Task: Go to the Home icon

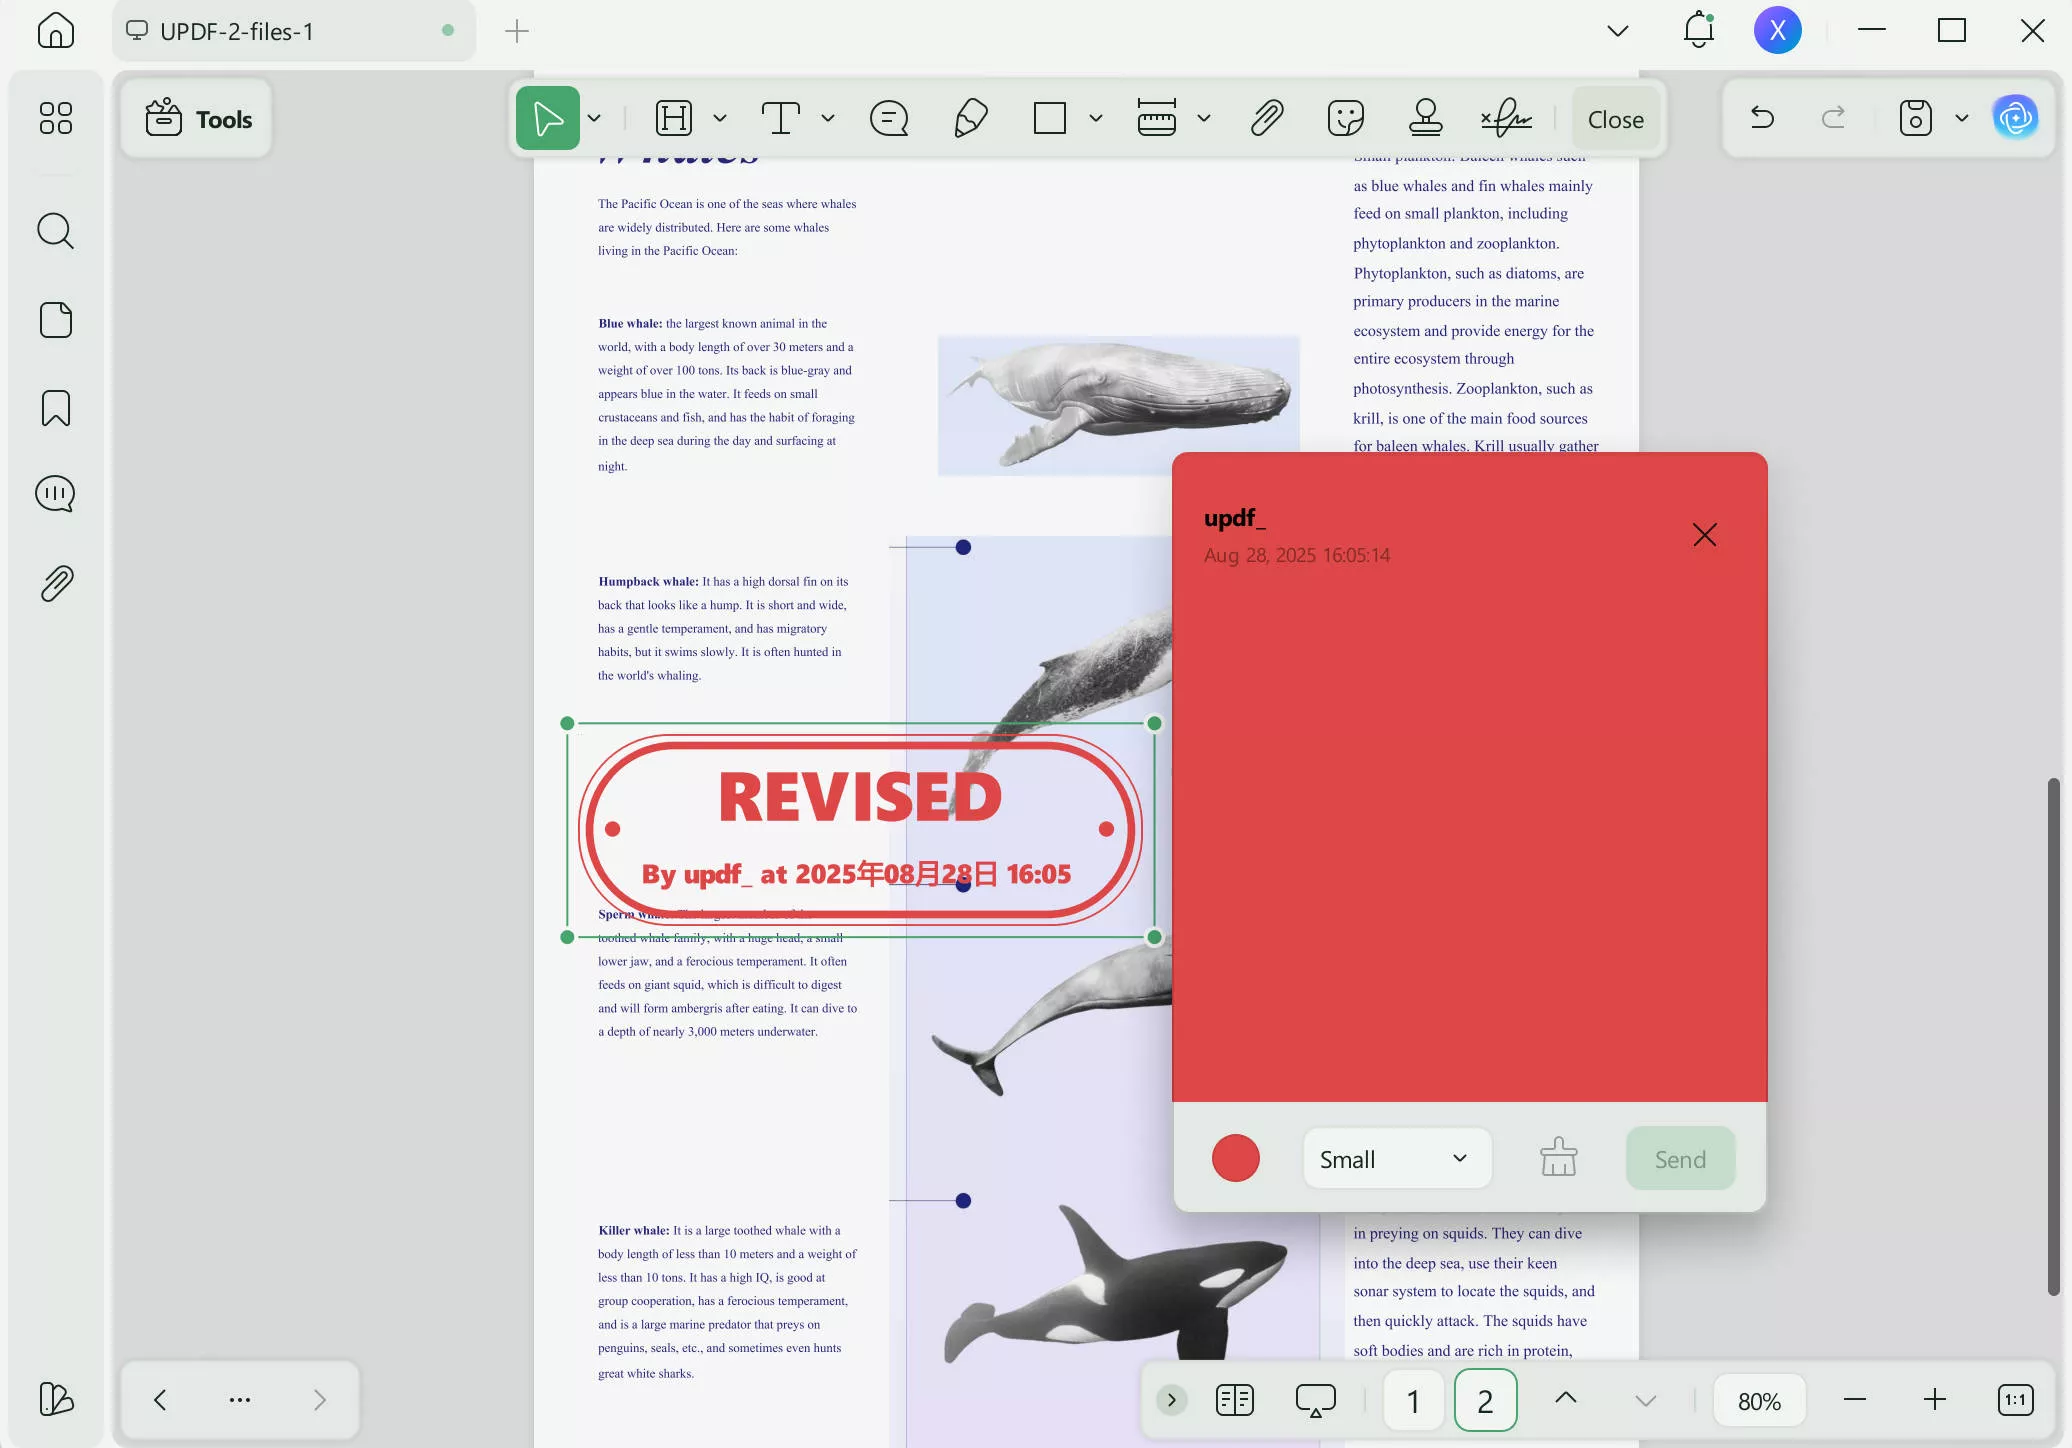Action: [56, 30]
